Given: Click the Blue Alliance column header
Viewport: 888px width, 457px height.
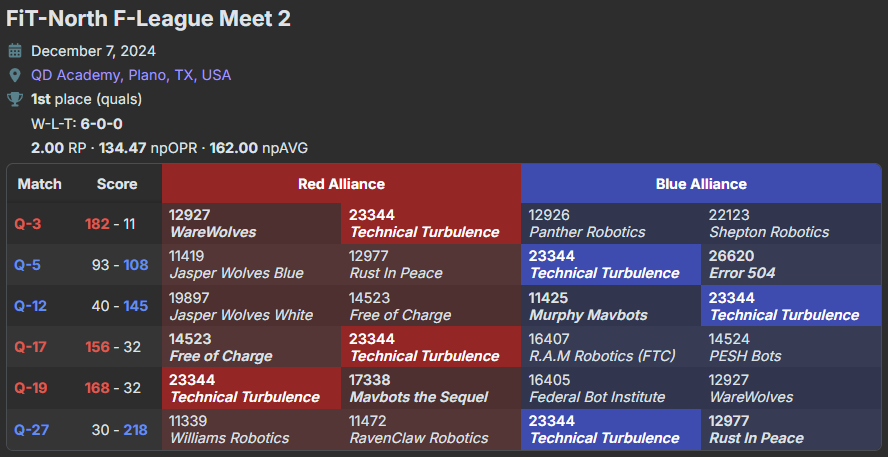Looking at the screenshot, I should (x=701, y=184).
